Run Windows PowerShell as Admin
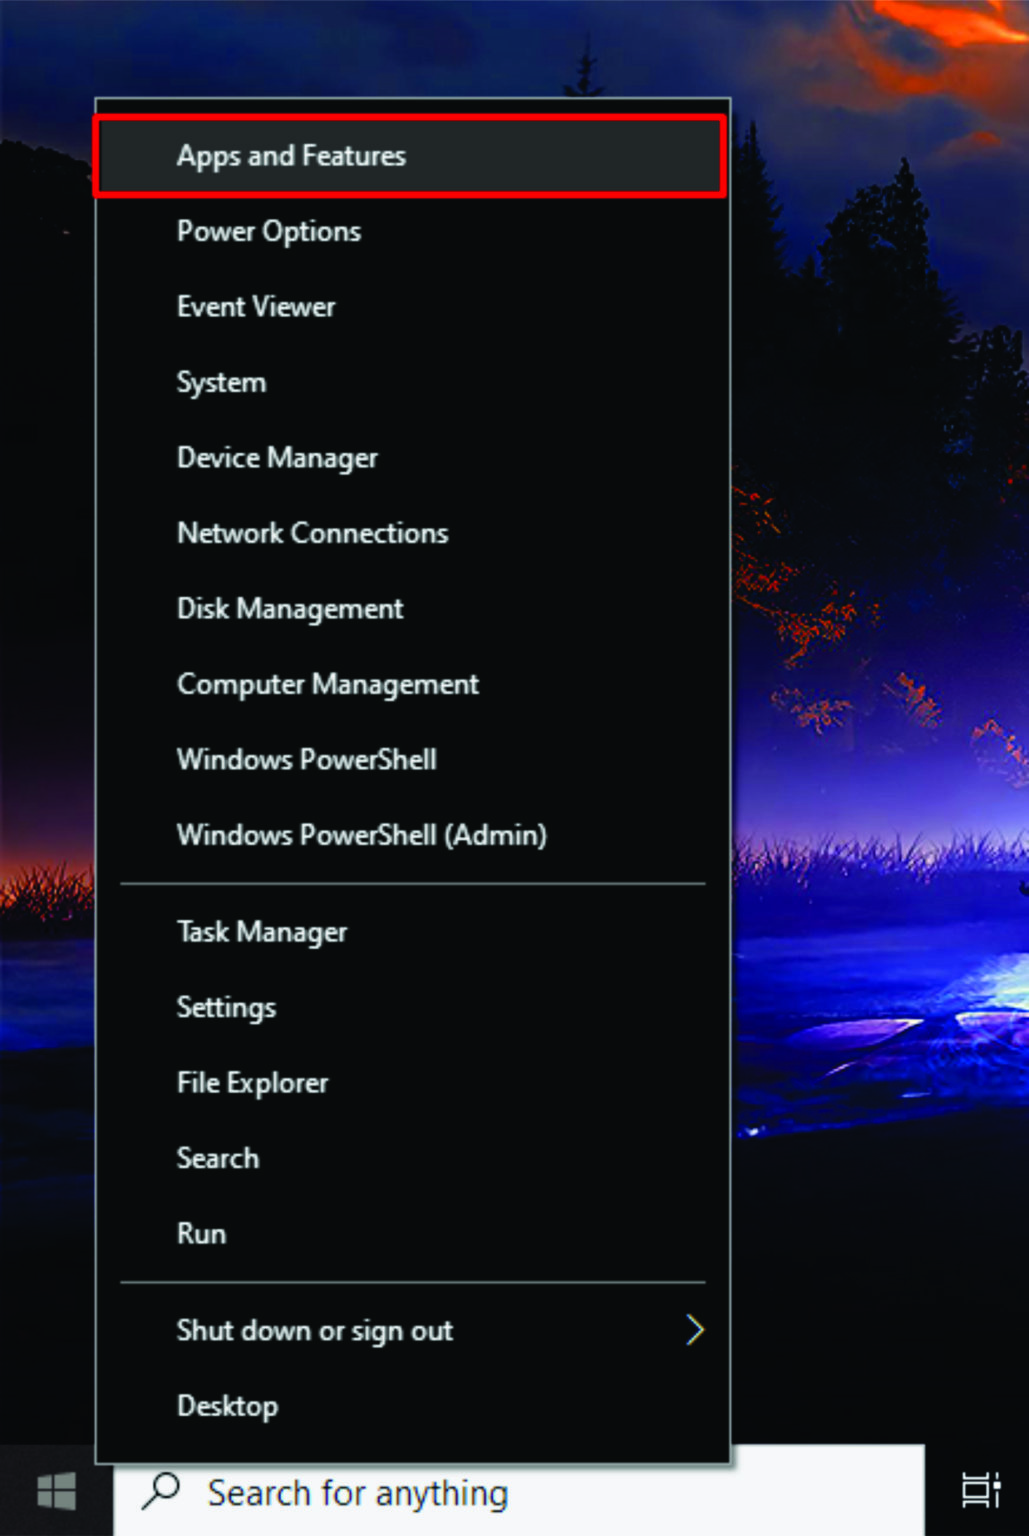 [x=362, y=835]
